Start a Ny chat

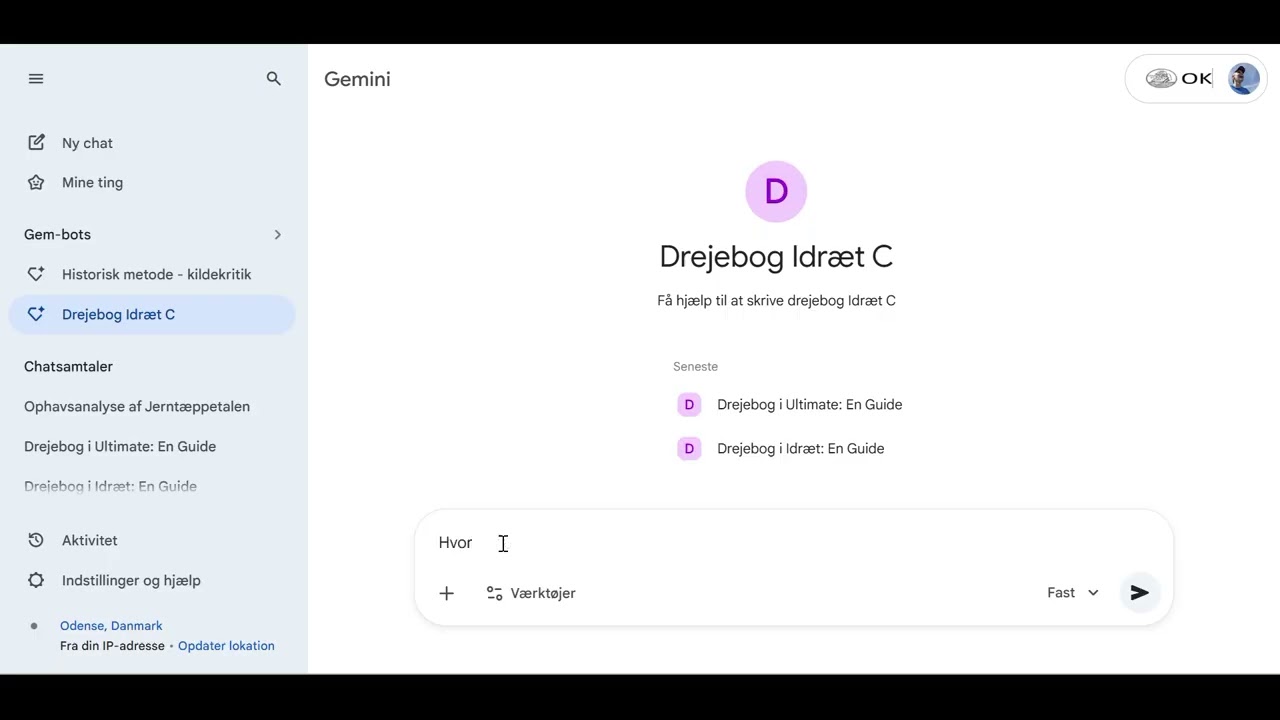tap(87, 143)
